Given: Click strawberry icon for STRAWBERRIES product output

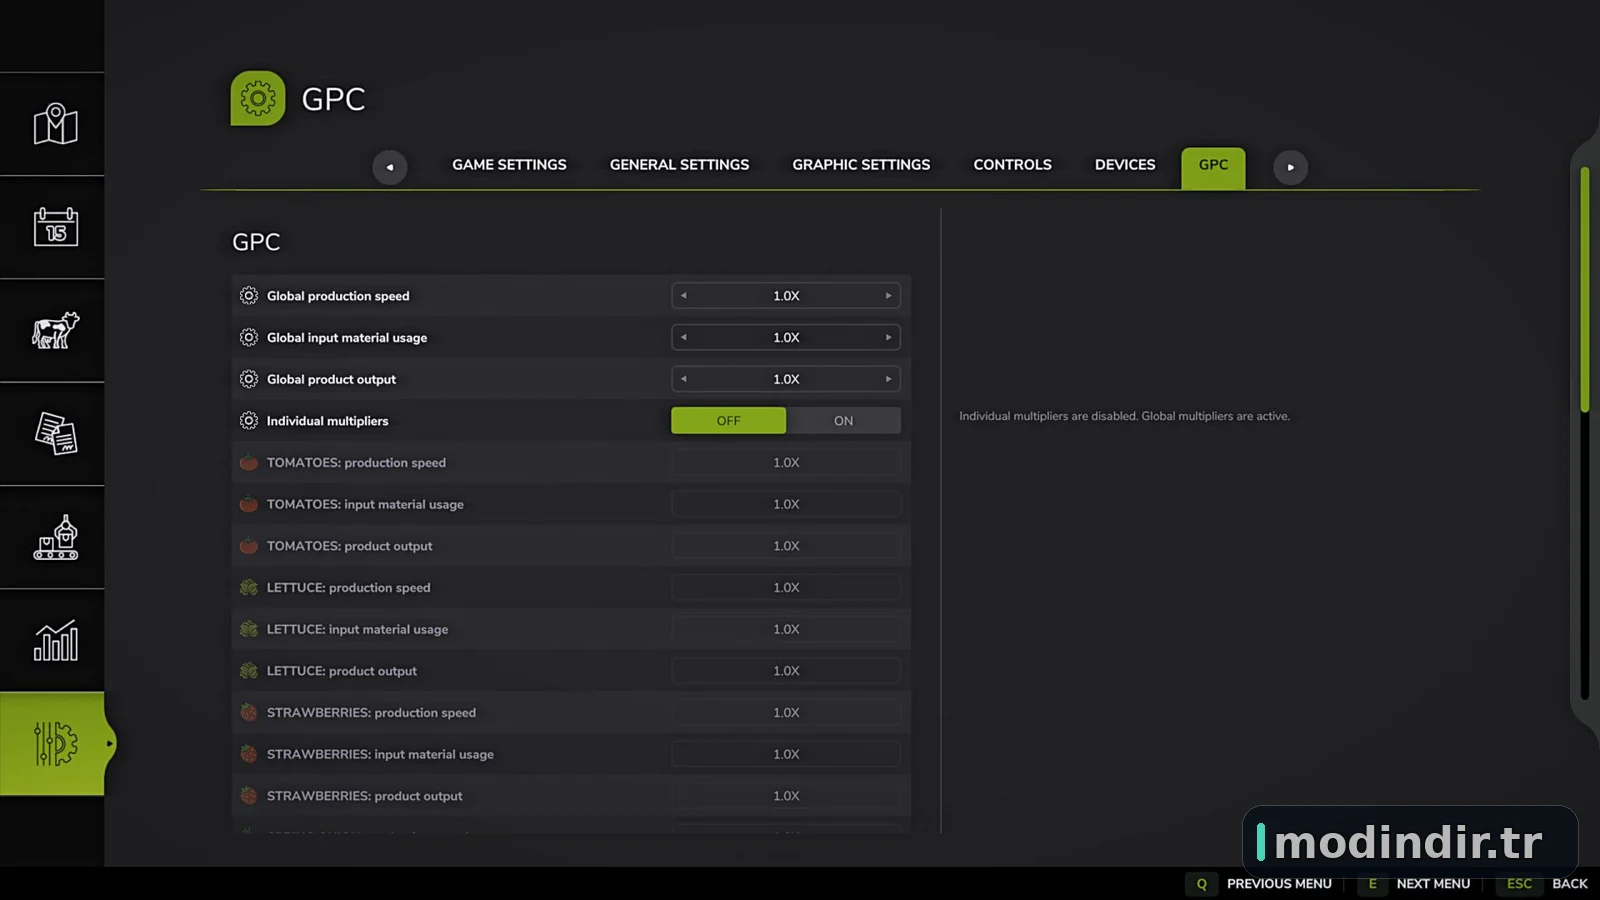Looking at the screenshot, I should click(x=249, y=796).
